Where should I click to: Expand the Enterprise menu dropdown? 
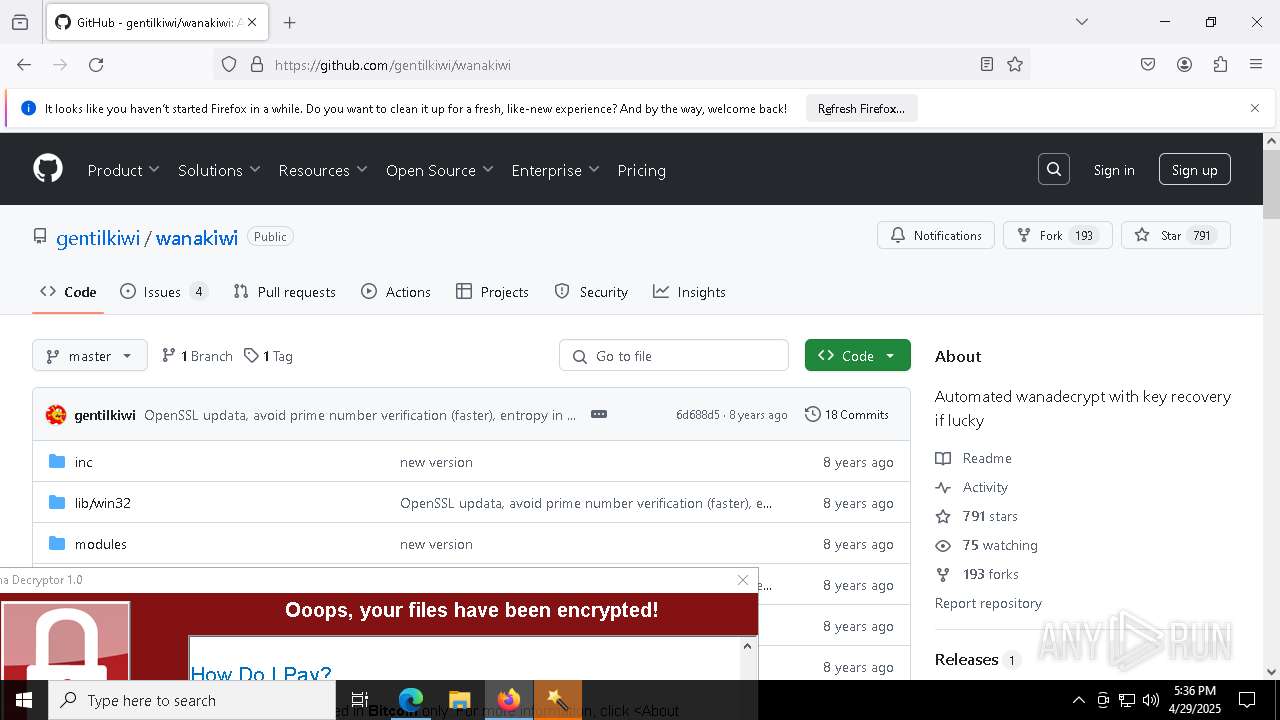click(555, 170)
